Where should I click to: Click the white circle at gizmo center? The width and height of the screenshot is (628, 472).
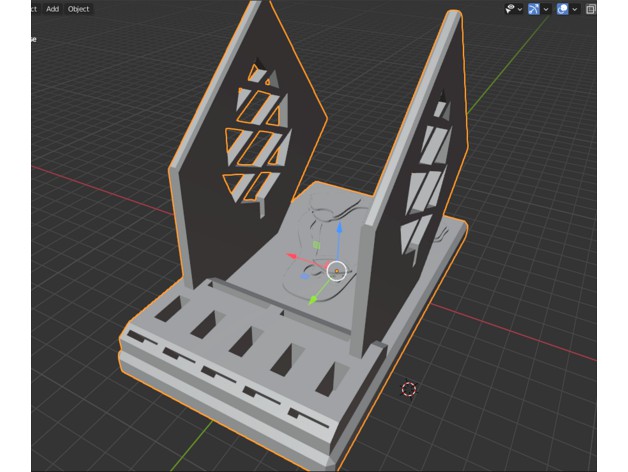click(x=337, y=271)
